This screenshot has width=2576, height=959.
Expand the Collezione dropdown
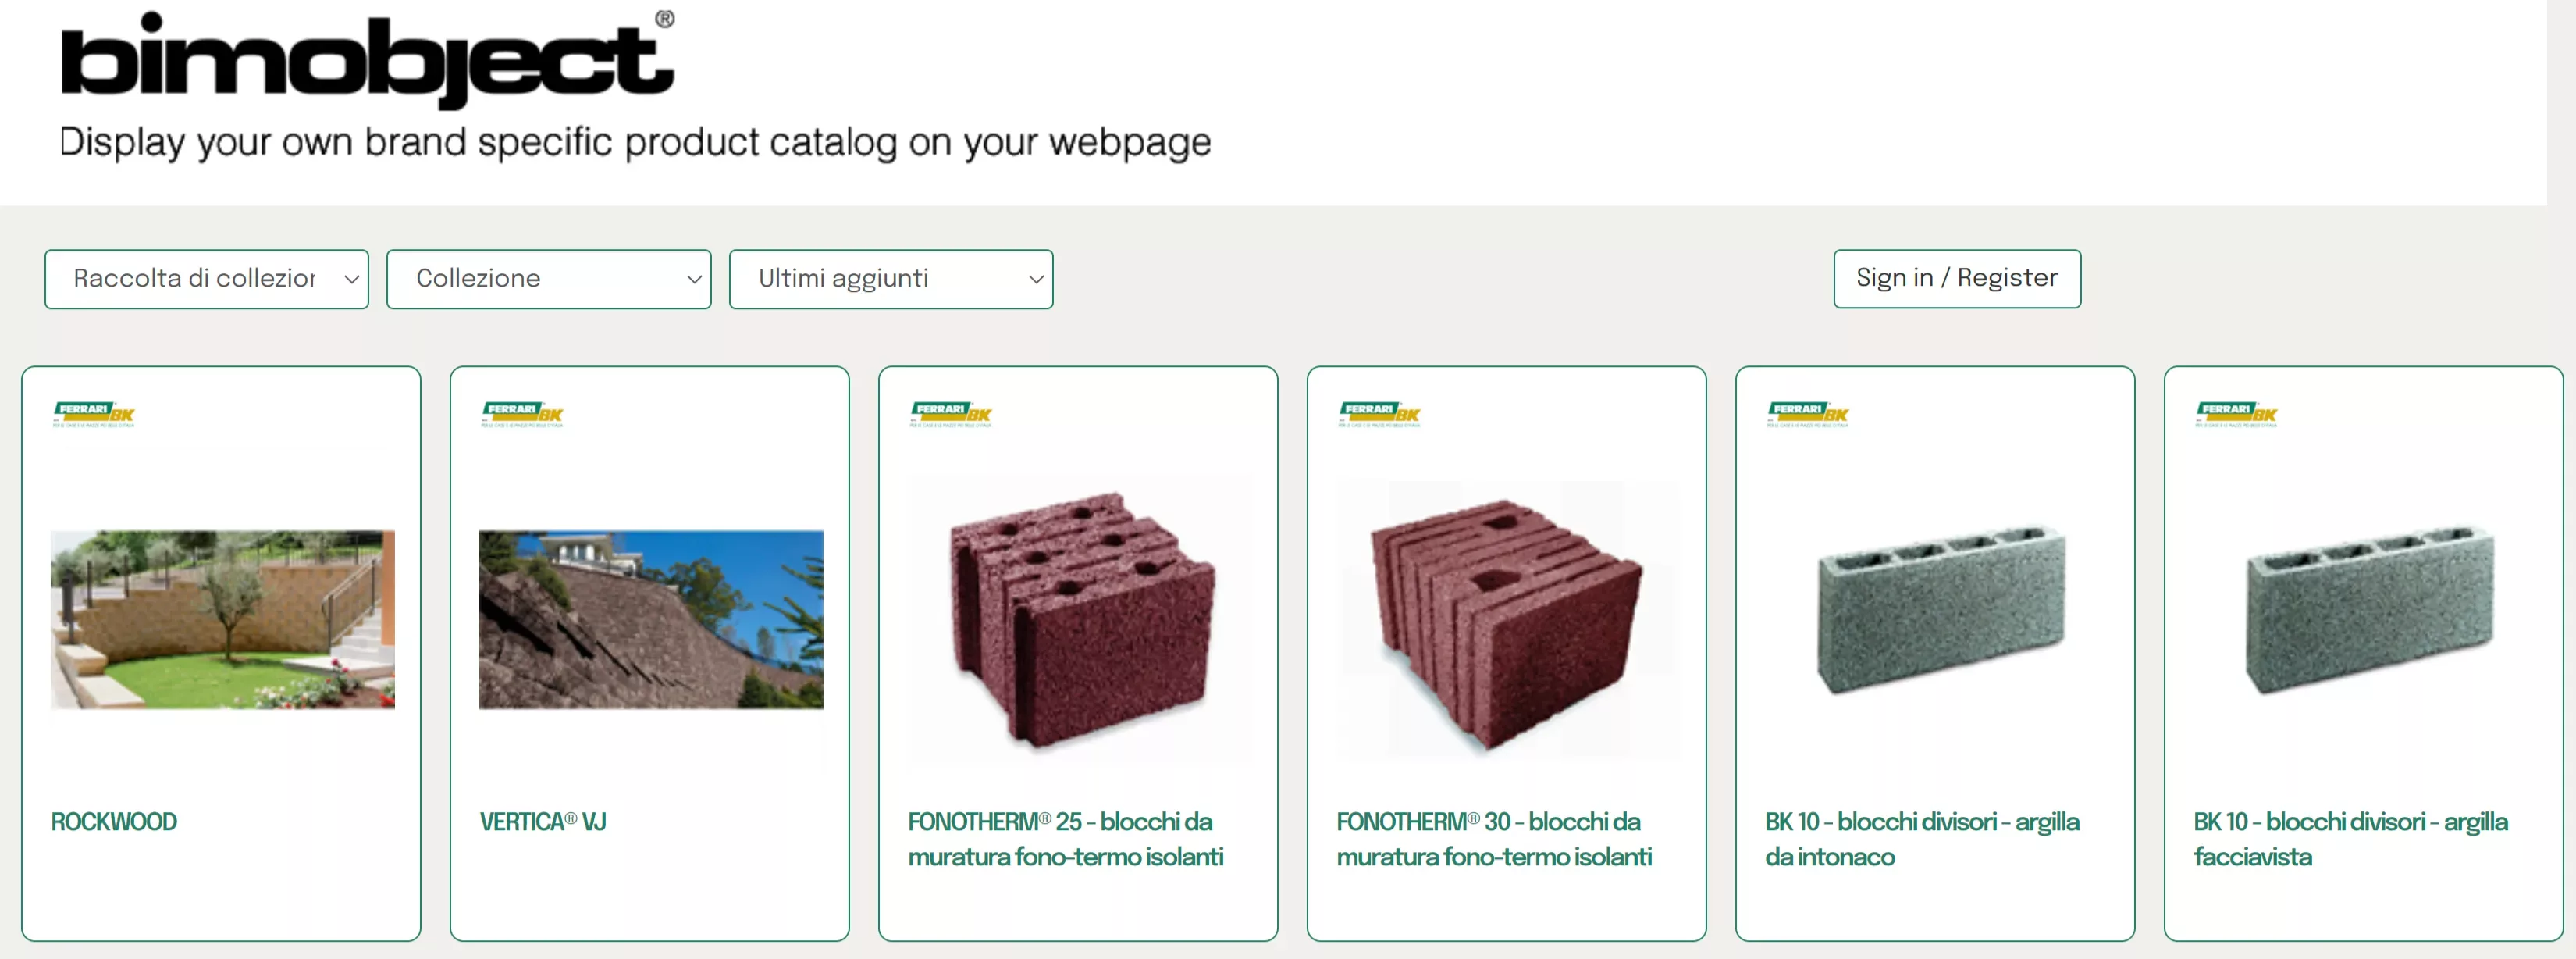click(x=549, y=279)
